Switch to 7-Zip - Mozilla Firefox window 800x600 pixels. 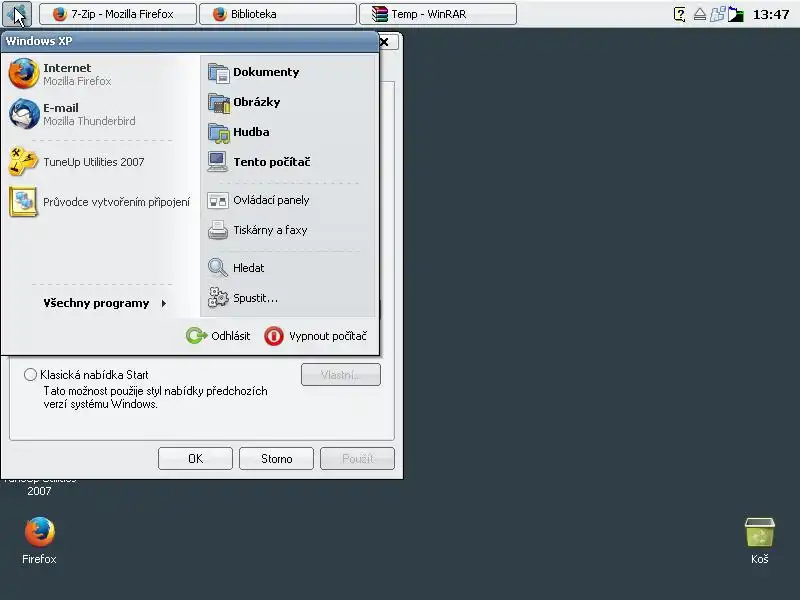point(118,14)
